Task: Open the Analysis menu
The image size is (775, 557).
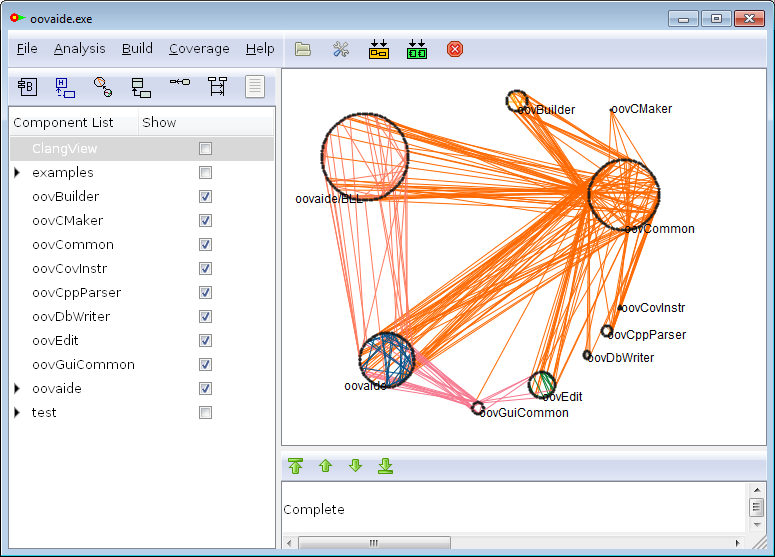Action: click(x=80, y=48)
